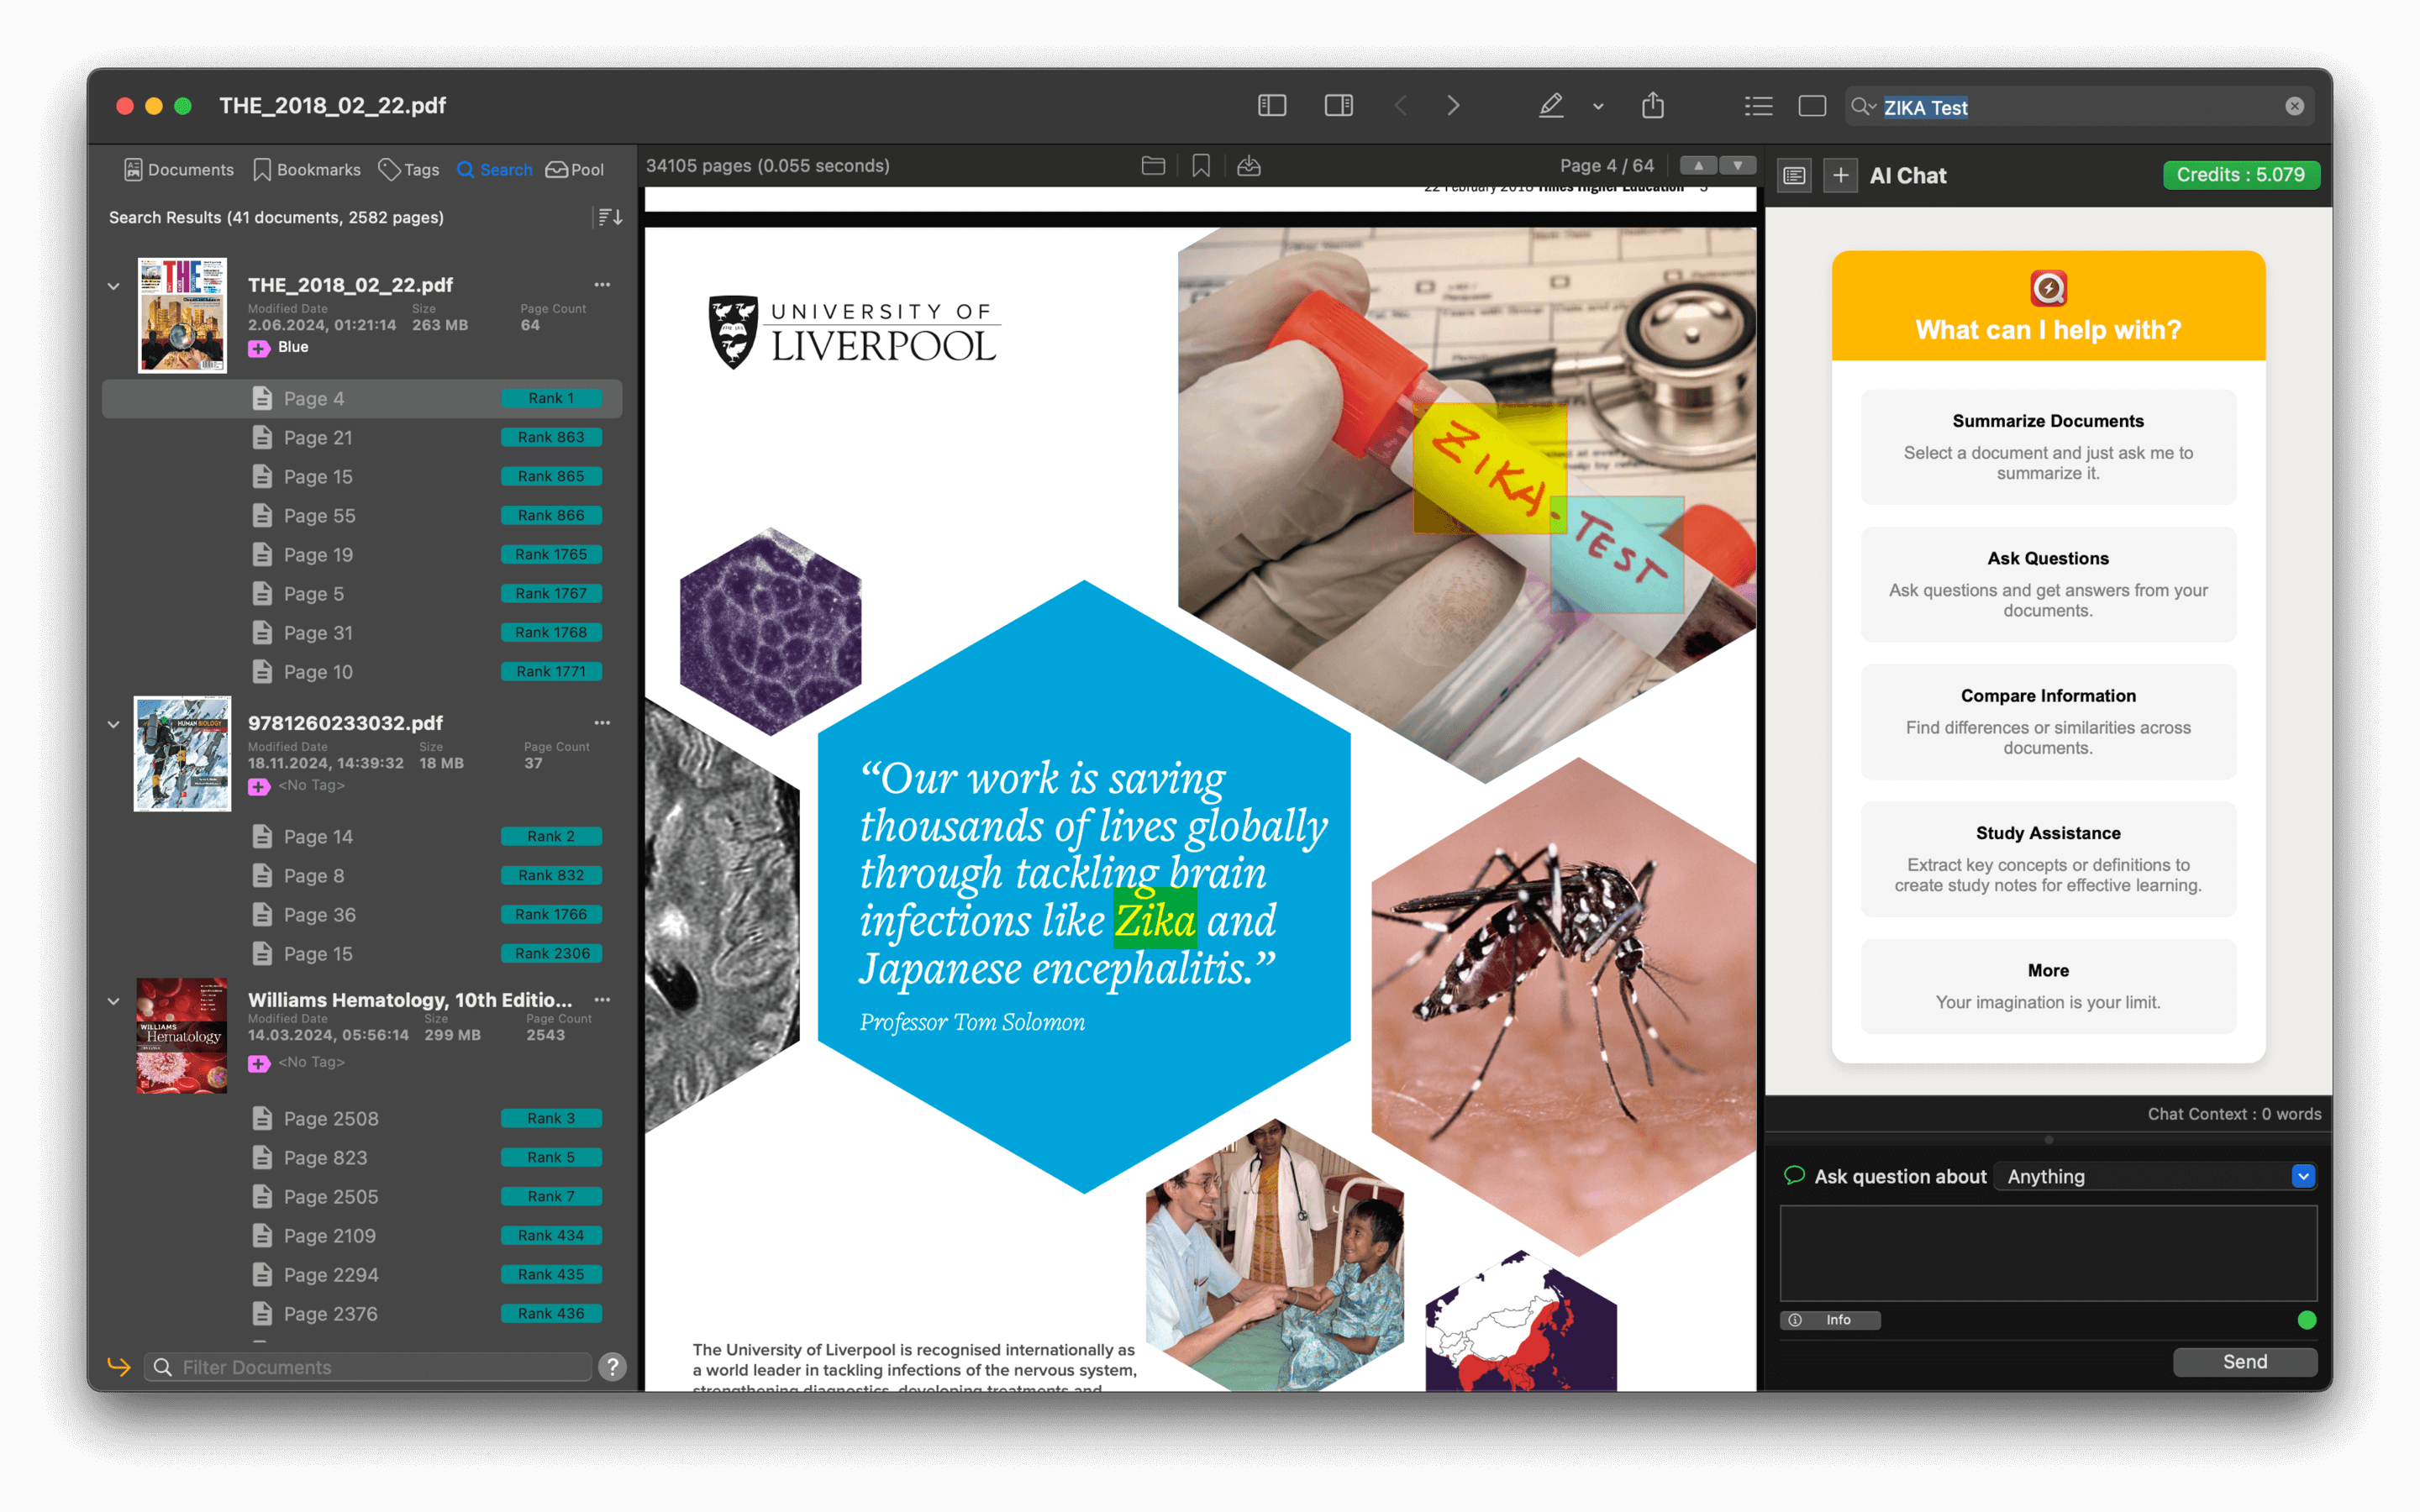
Task: Click the Send button in AI Chat
Action: [x=2246, y=1361]
